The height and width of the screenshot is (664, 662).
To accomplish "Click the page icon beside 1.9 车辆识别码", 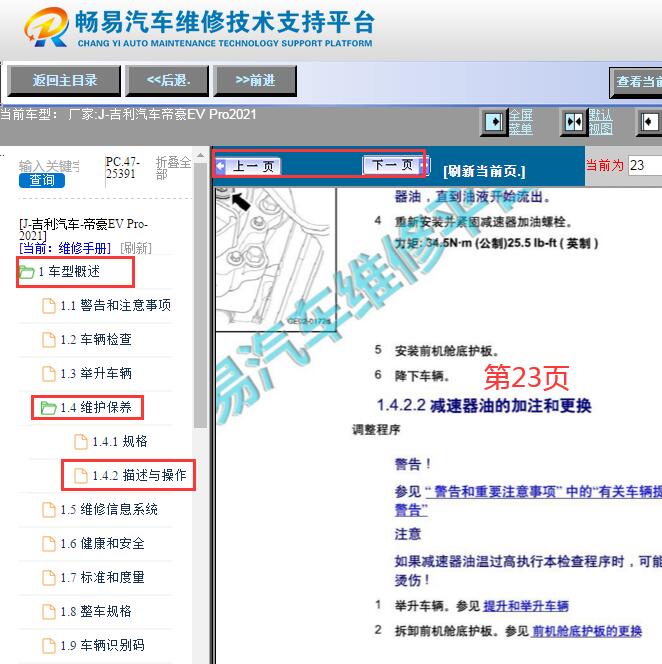I will pyautogui.click(x=49, y=646).
